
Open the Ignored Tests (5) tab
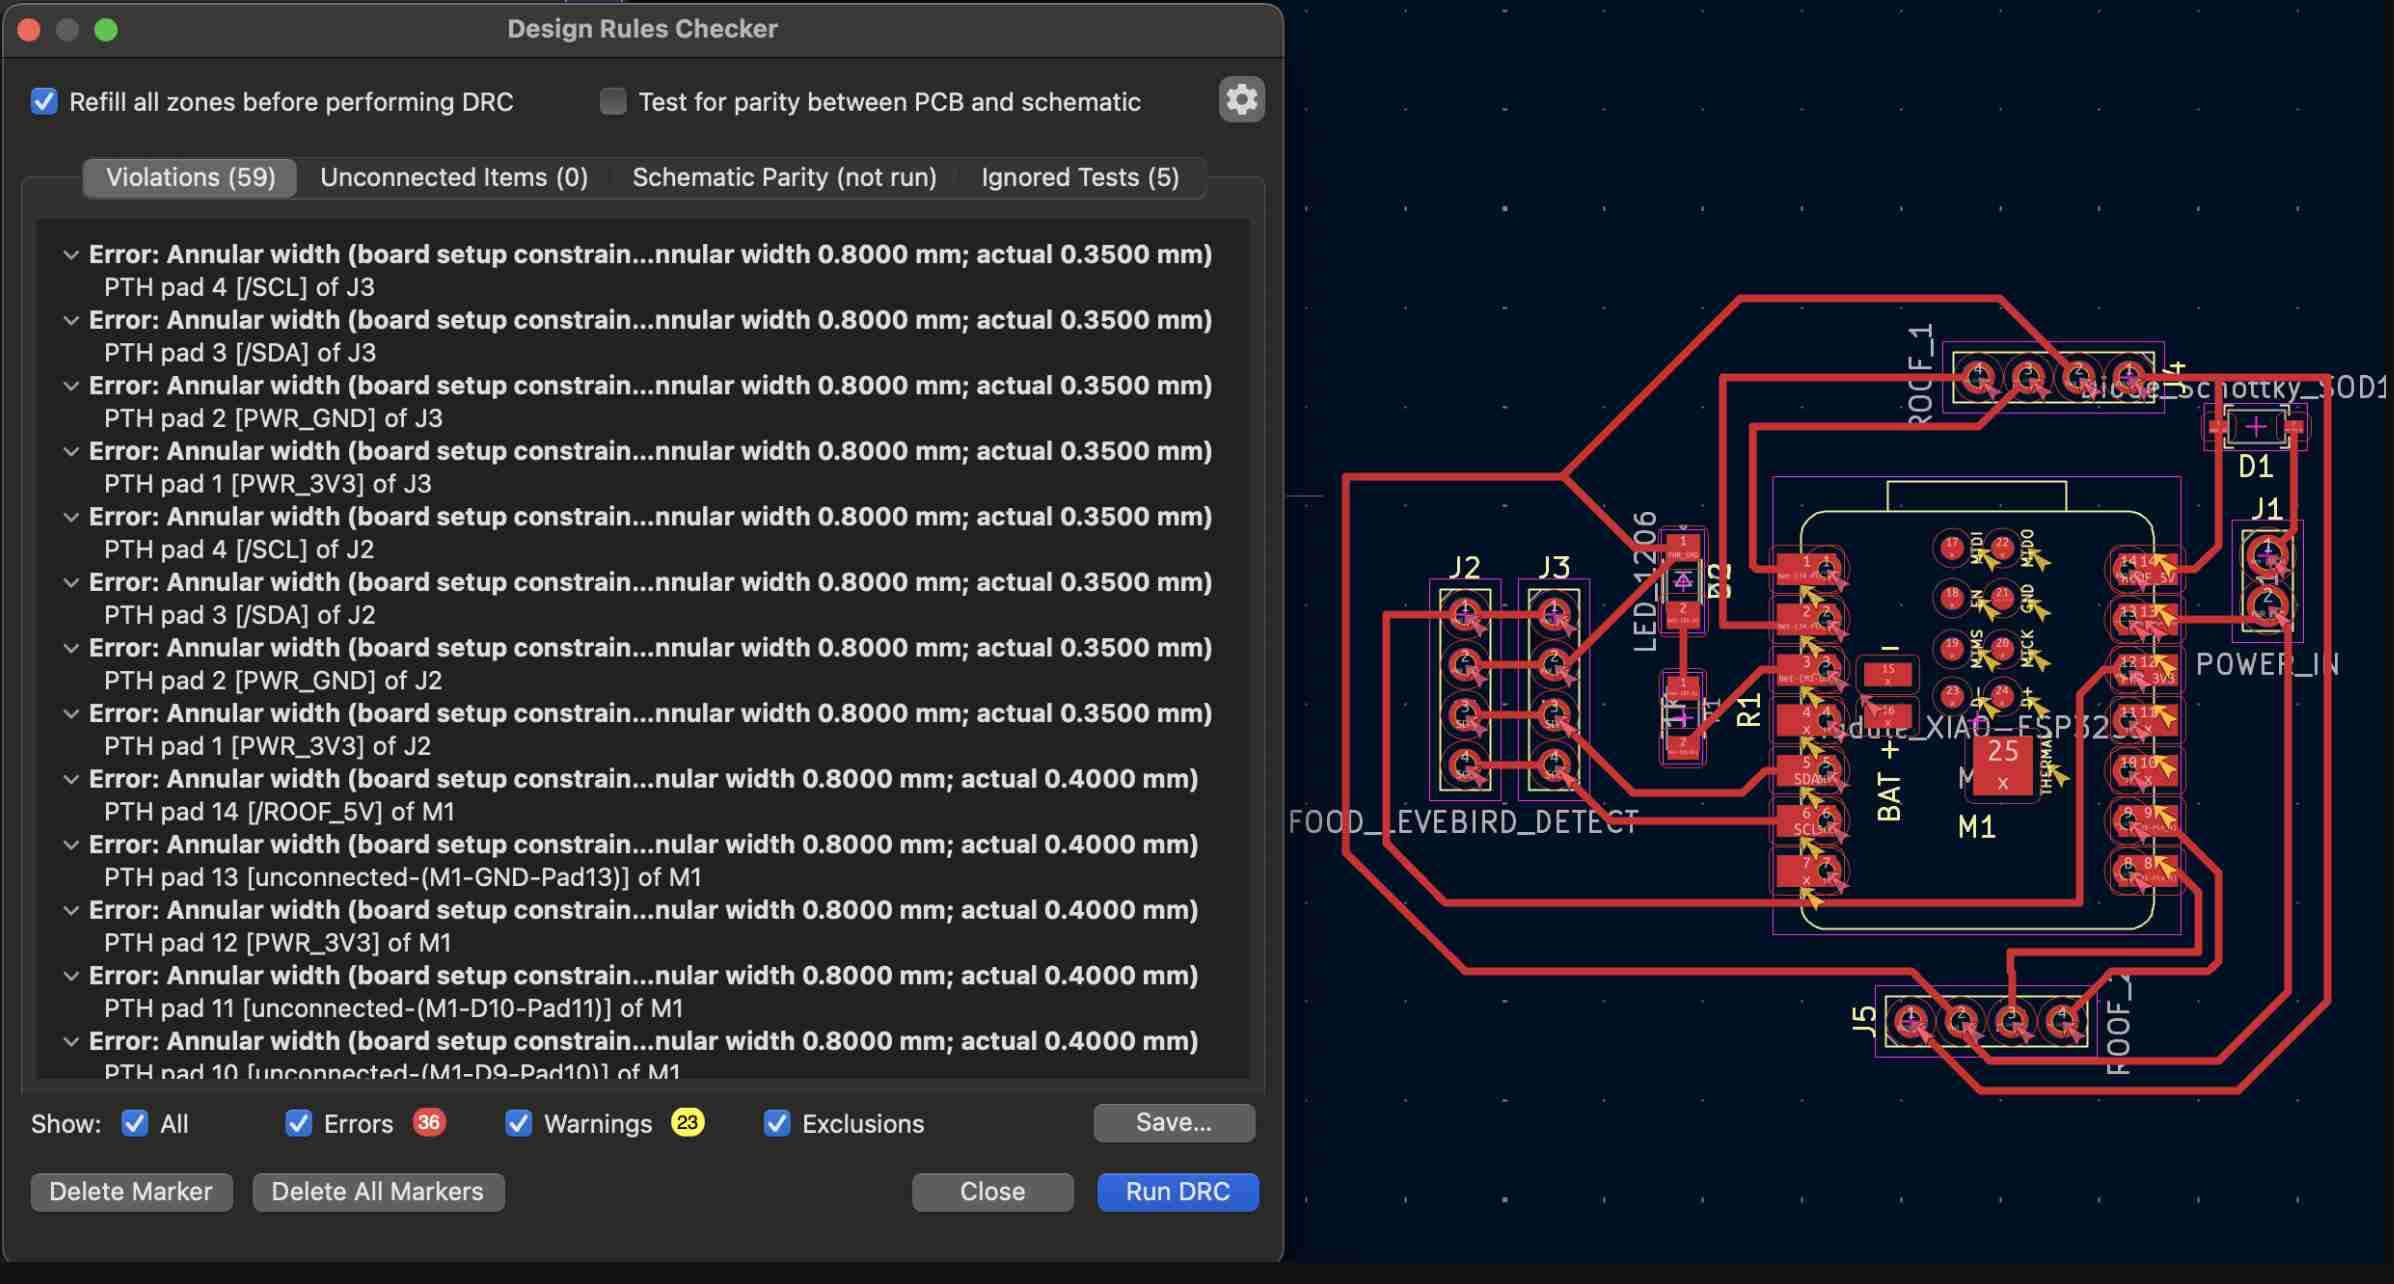point(1080,178)
